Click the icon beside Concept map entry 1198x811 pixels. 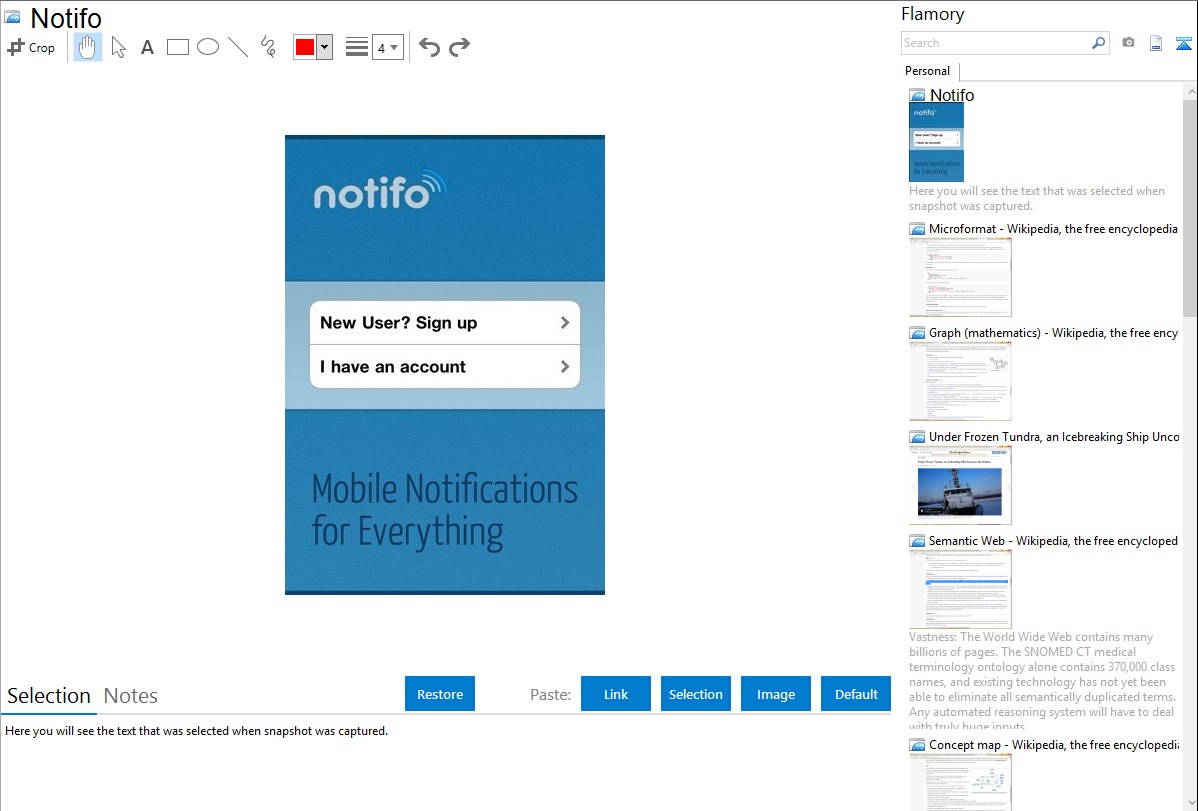[917, 744]
